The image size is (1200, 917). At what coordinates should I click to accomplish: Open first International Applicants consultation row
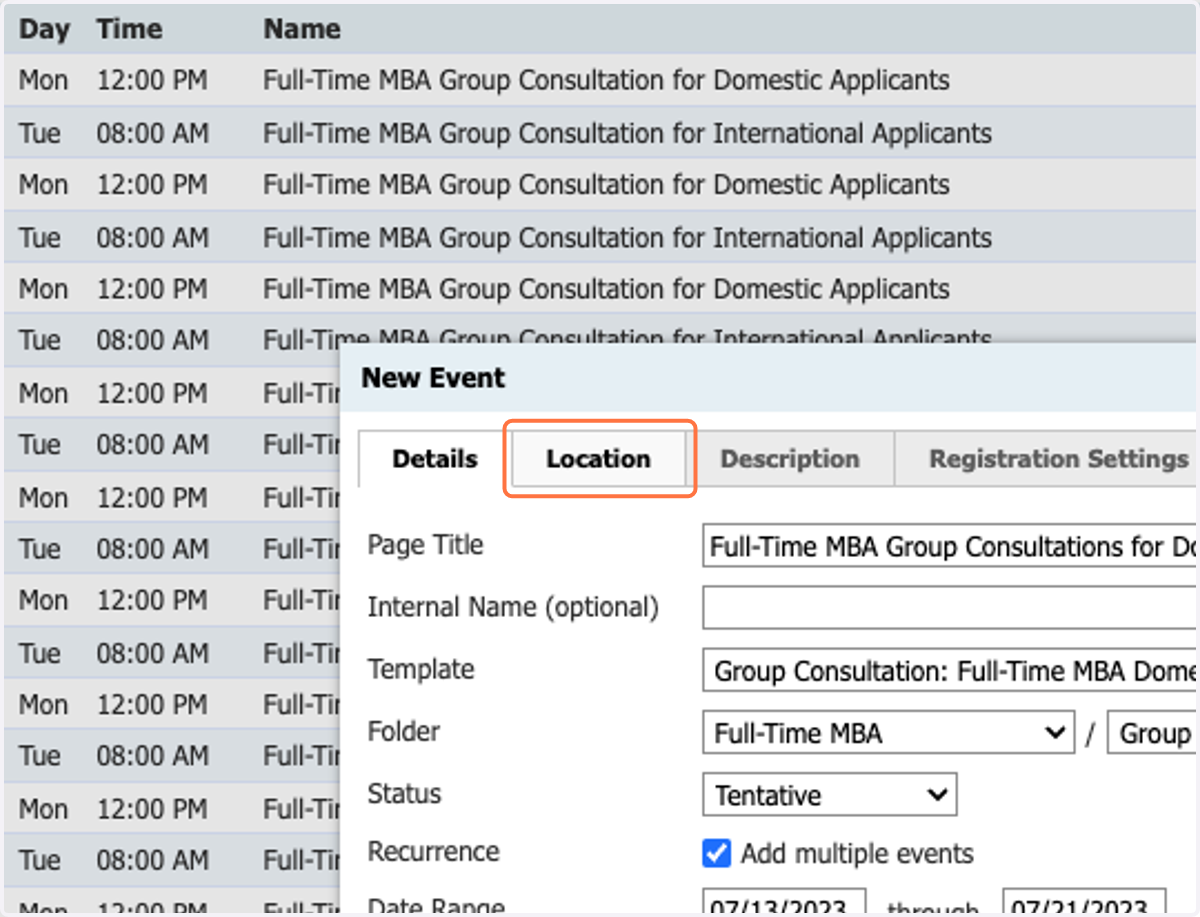point(600,133)
